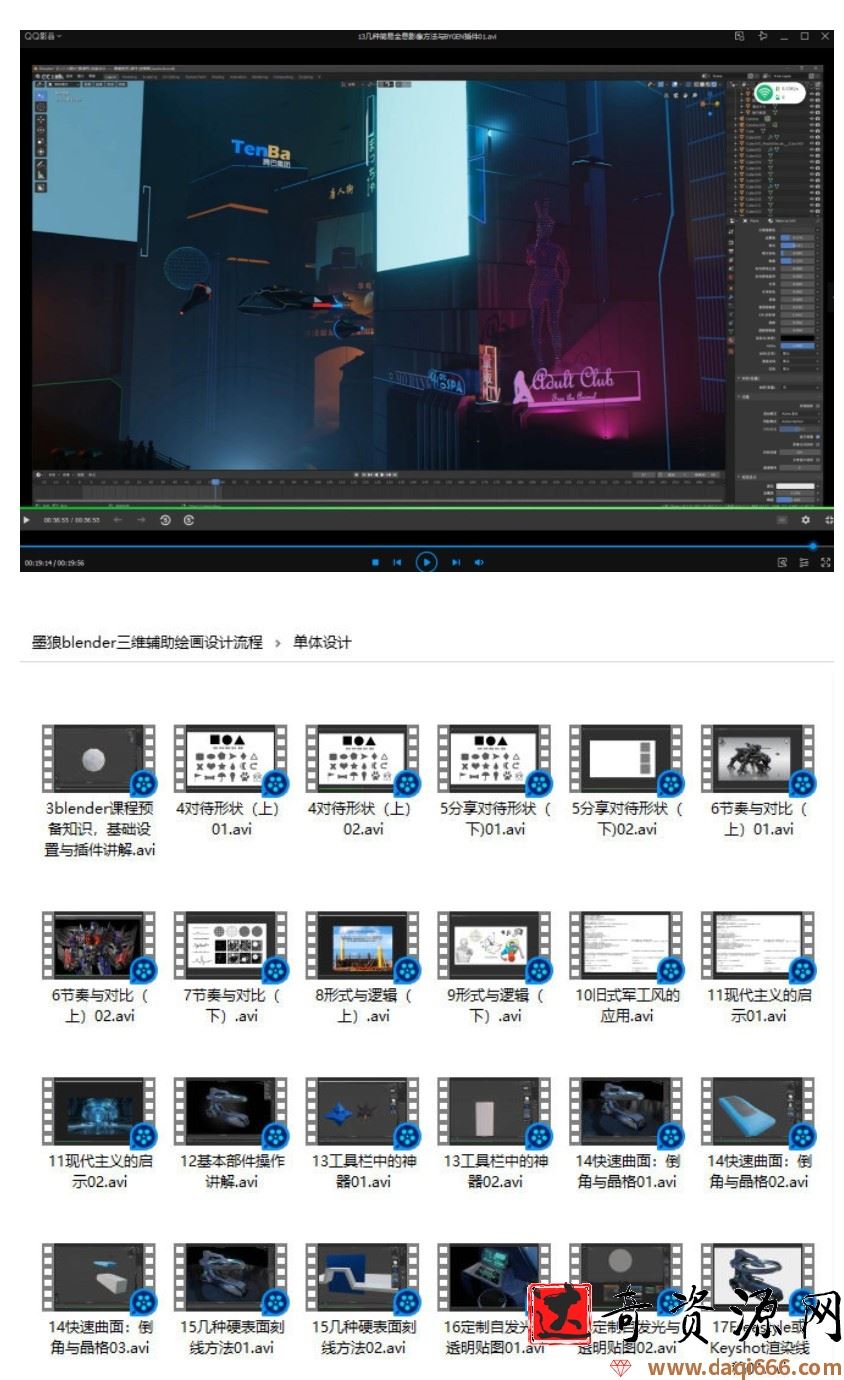Skip to the next video in the player

(456, 562)
